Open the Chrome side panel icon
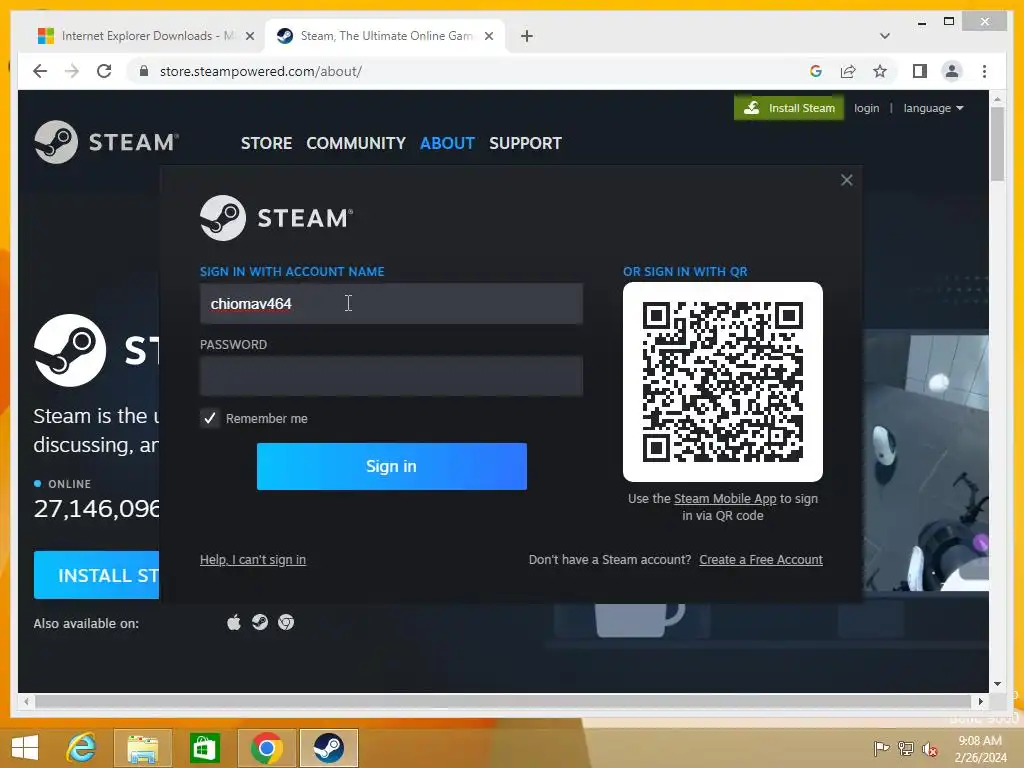Viewport: 1024px width, 768px height. [x=920, y=71]
